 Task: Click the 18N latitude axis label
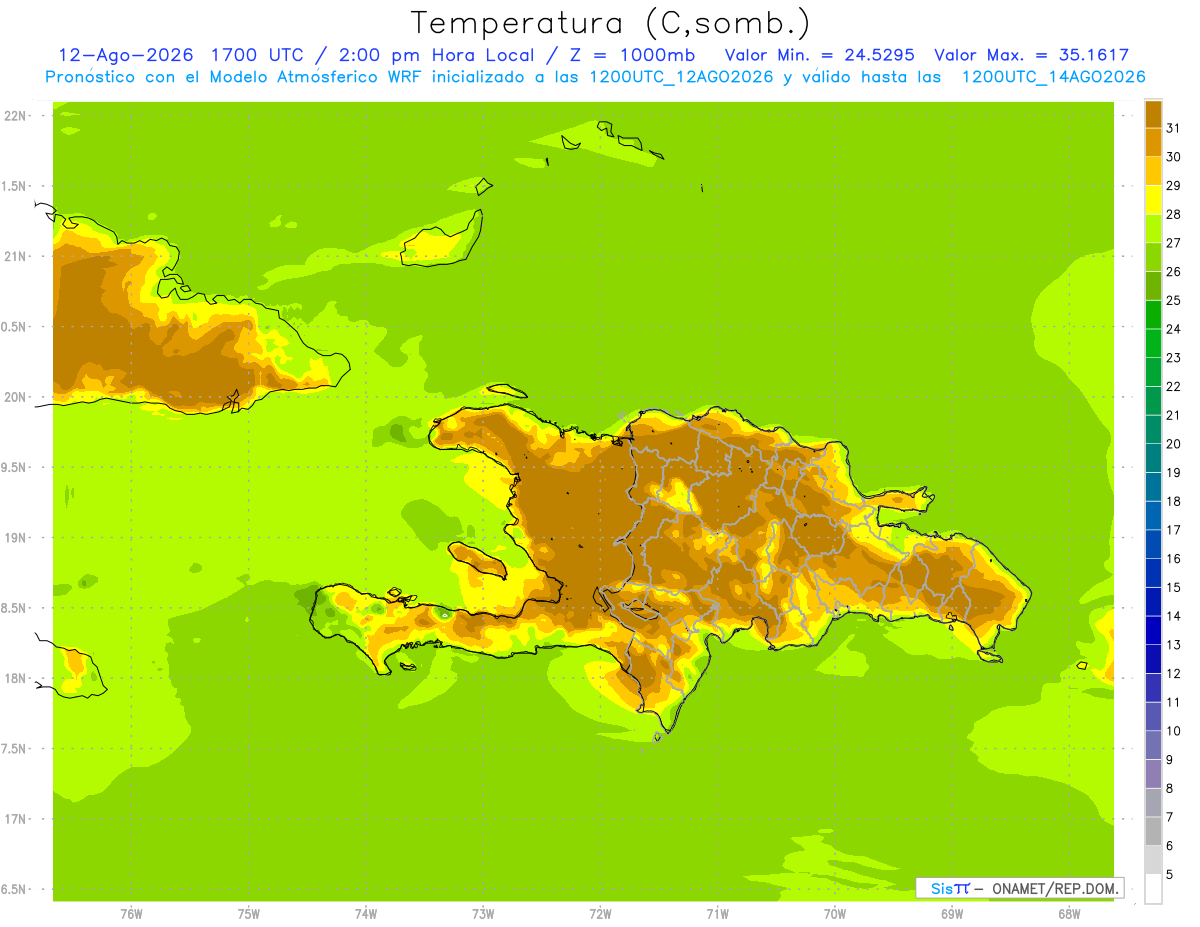(x=15, y=678)
